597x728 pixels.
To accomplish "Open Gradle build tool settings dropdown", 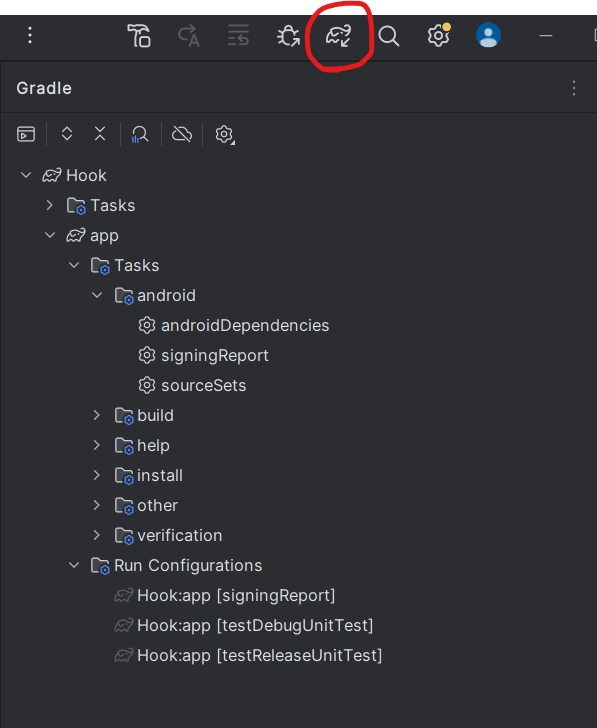I will tap(225, 135).
